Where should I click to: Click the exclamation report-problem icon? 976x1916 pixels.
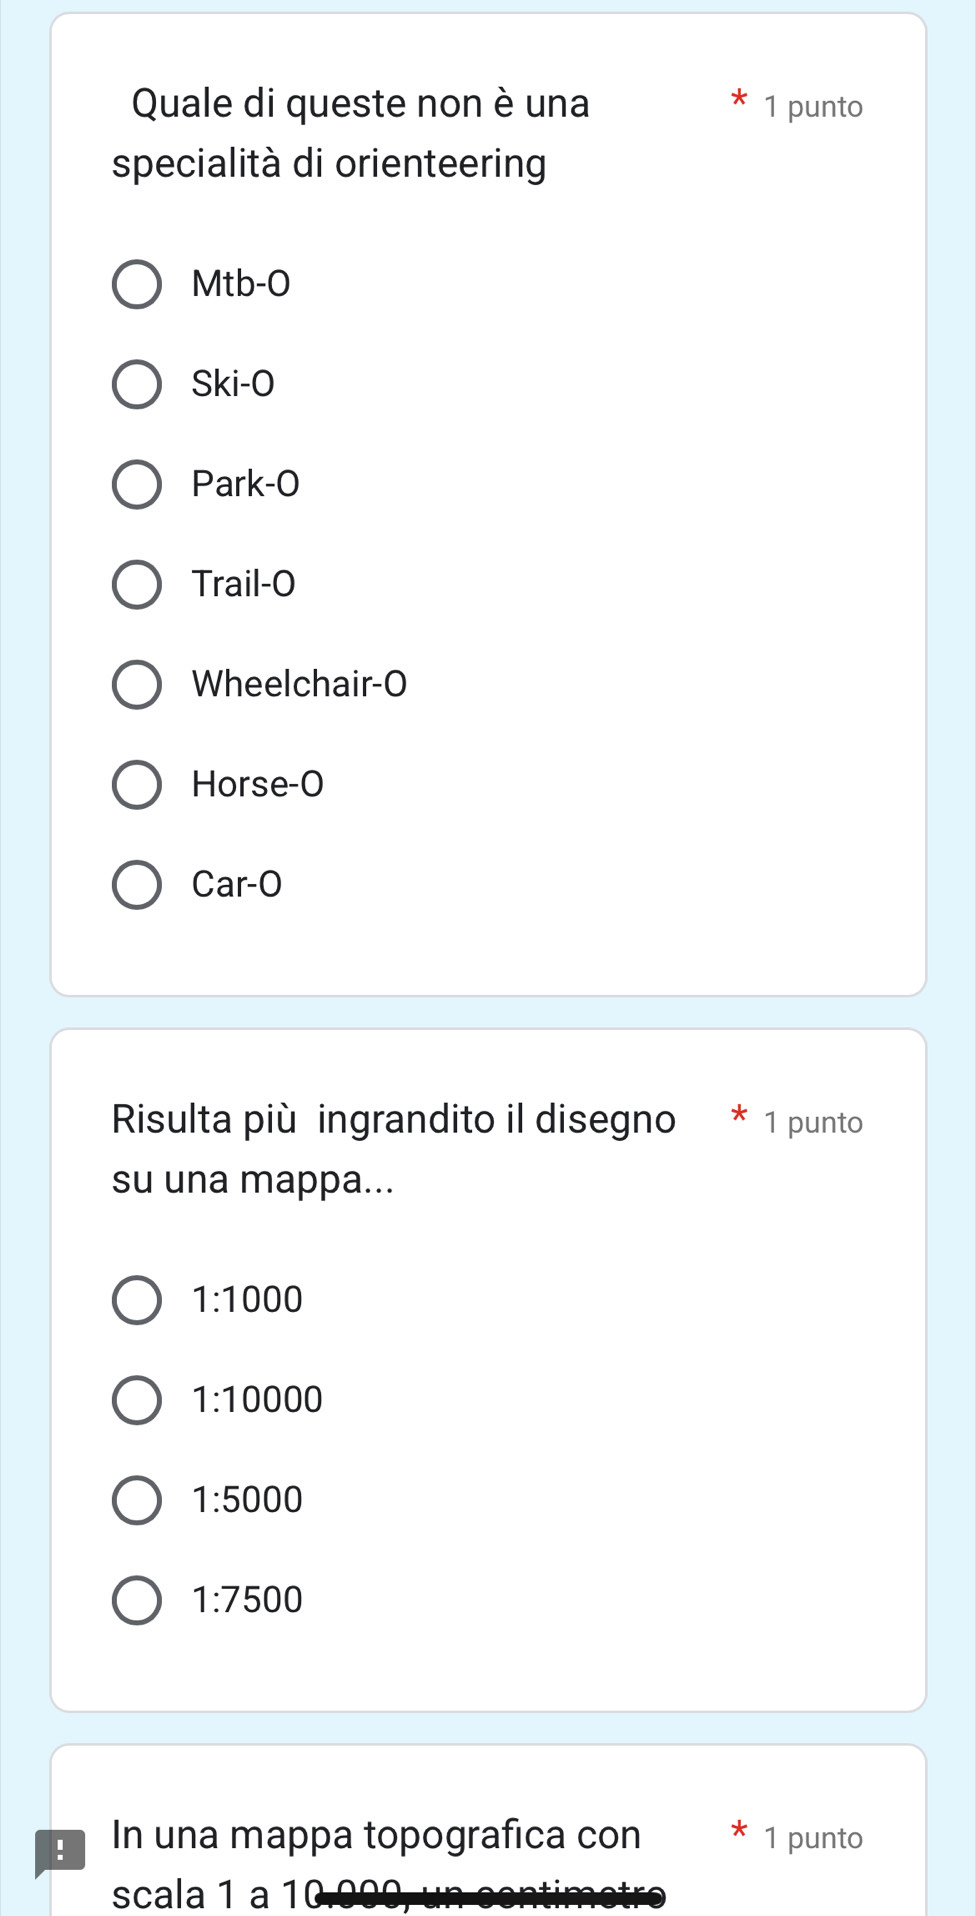click(60, 1851)
